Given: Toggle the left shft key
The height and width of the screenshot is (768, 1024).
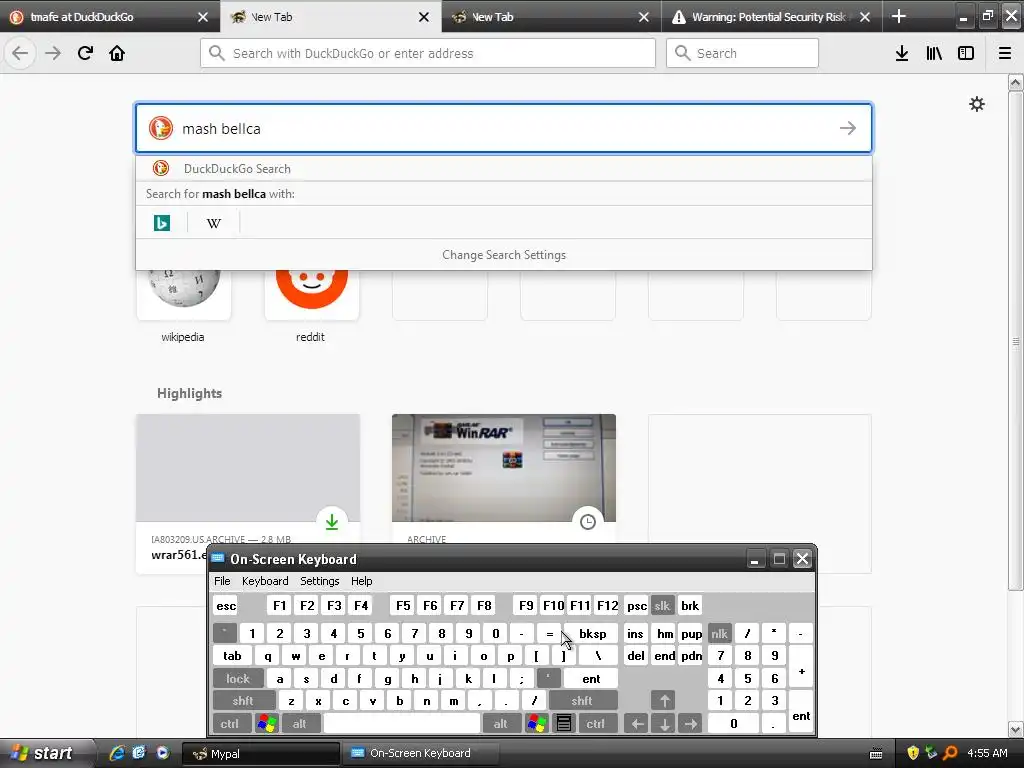Looking at the screenshot, I should click(x=243, y=701).
